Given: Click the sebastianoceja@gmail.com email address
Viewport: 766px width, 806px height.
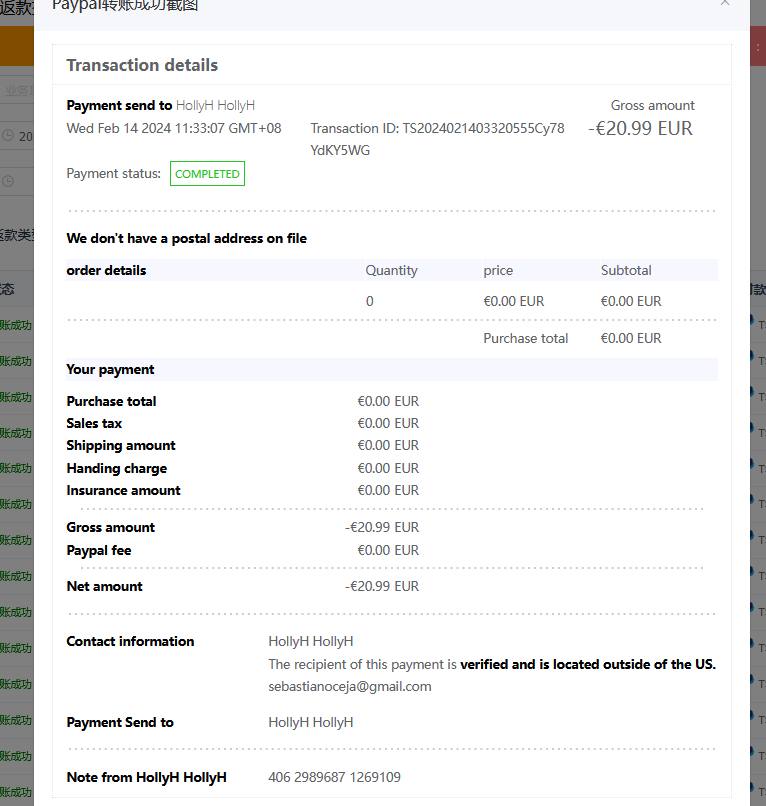Looking at the screenshot, I should (349, 686).
